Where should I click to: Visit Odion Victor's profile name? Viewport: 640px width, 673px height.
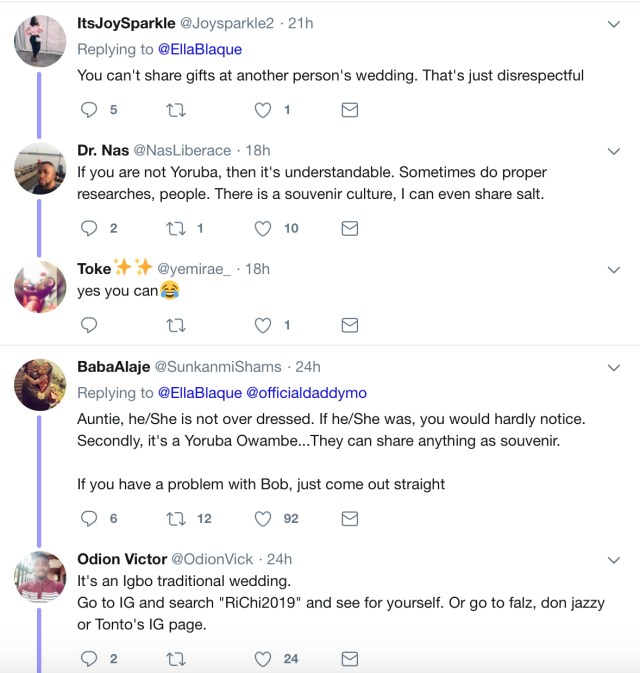(124, 558)
